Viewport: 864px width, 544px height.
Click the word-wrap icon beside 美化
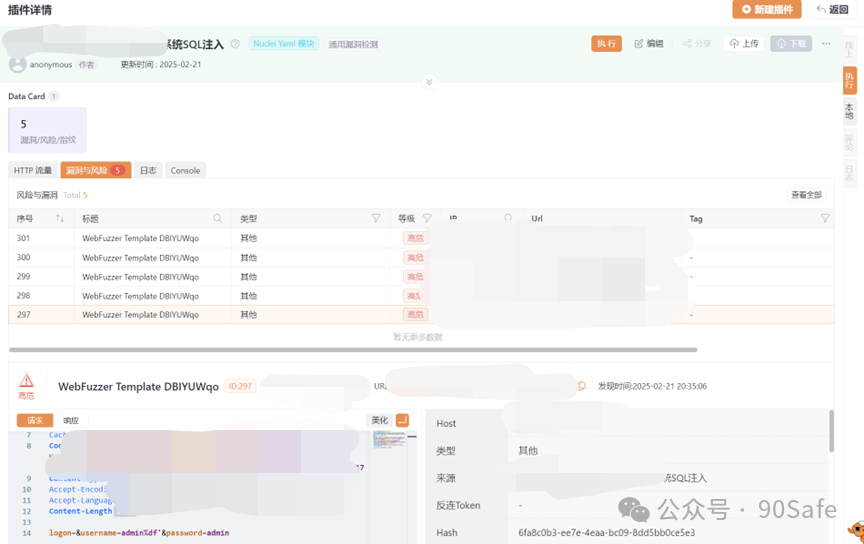(402, 420)
